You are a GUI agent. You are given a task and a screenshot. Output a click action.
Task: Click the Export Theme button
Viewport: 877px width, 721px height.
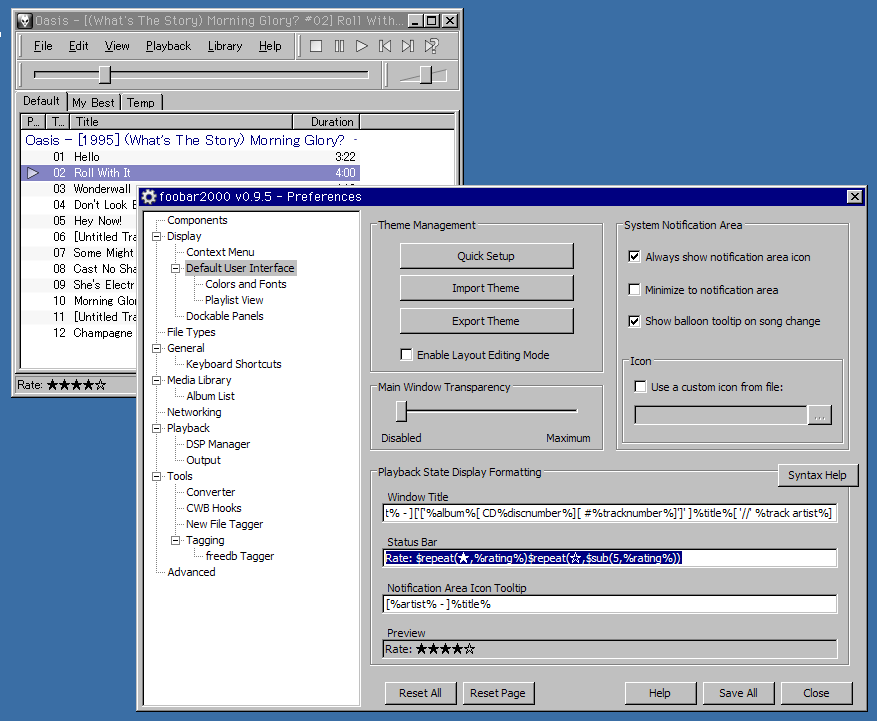tap(486, 321)
